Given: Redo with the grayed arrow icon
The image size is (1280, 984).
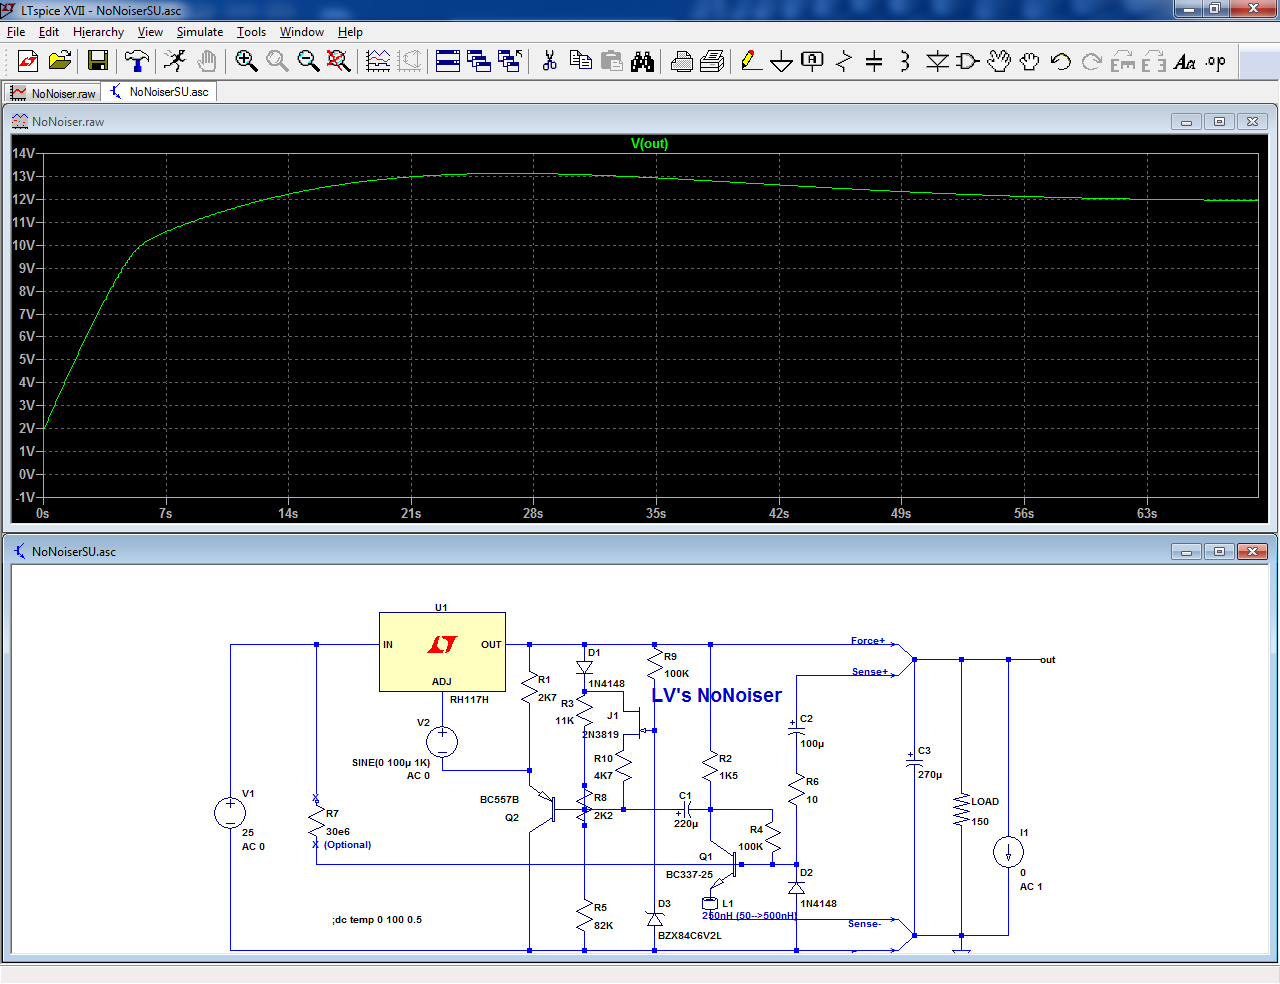Looking at the screenshot, I should pyautogui.click(x=1092, y=62).
